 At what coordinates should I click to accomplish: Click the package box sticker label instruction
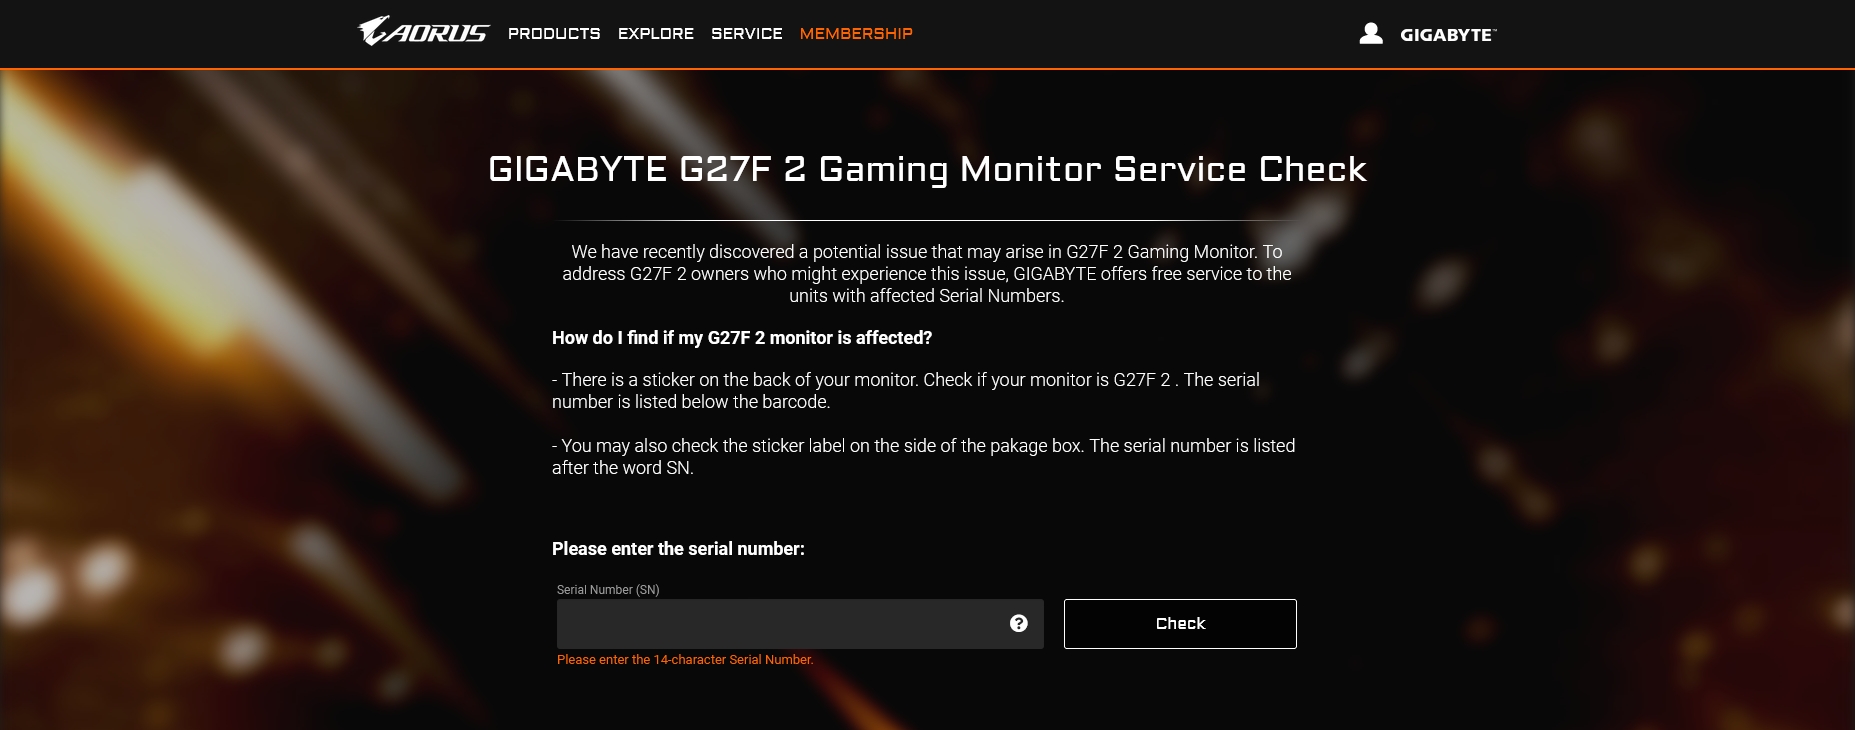[924, 457]
